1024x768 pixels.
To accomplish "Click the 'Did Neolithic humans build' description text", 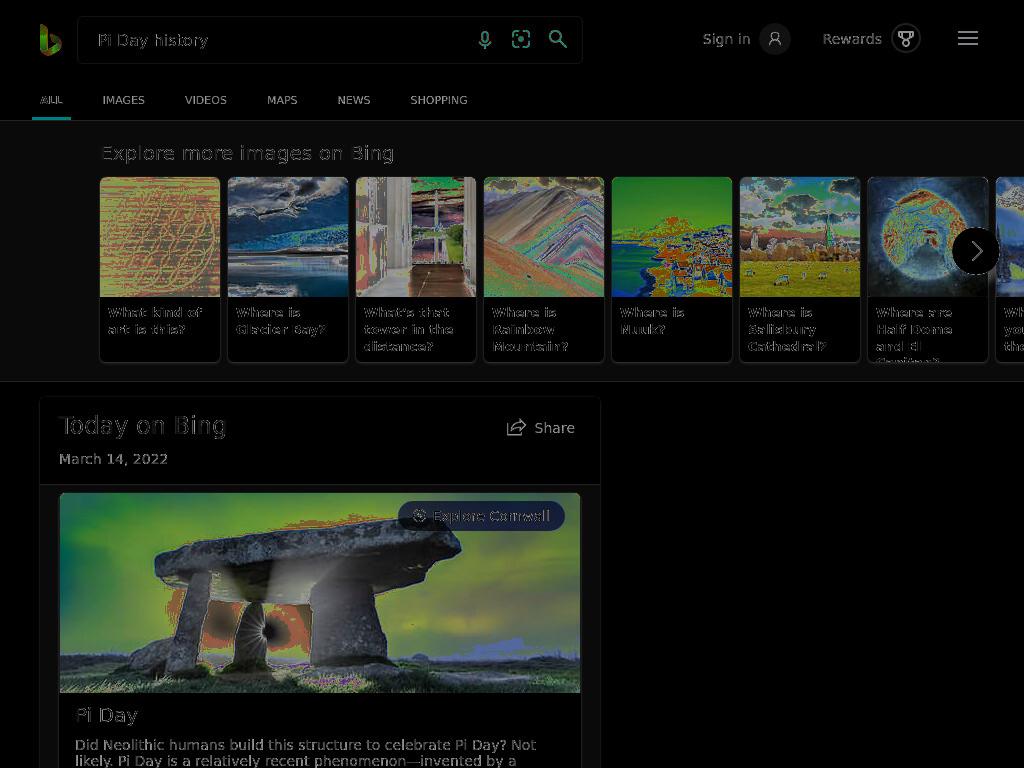I will coord(306,752).
